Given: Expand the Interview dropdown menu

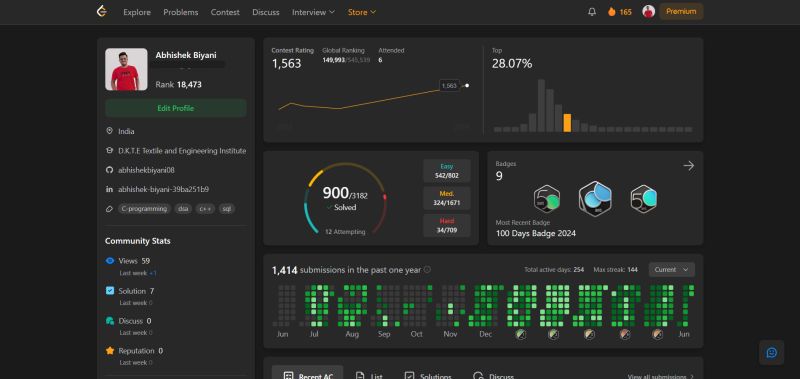Looking at the screenshot, I should point(313,12).
